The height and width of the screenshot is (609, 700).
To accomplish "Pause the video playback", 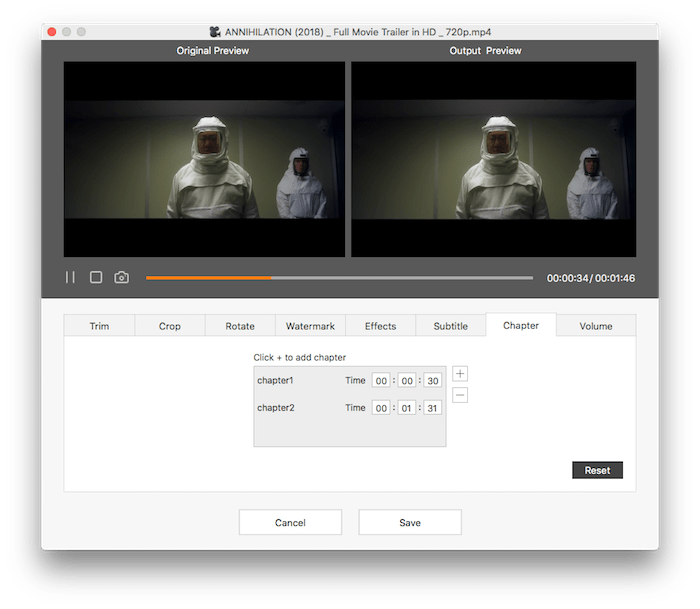I will 70,277.
